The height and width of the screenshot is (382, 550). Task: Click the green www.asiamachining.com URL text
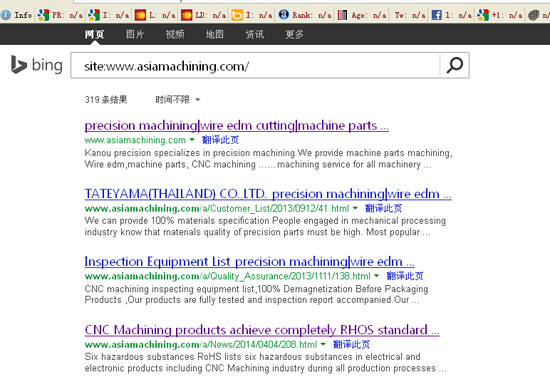135,140
